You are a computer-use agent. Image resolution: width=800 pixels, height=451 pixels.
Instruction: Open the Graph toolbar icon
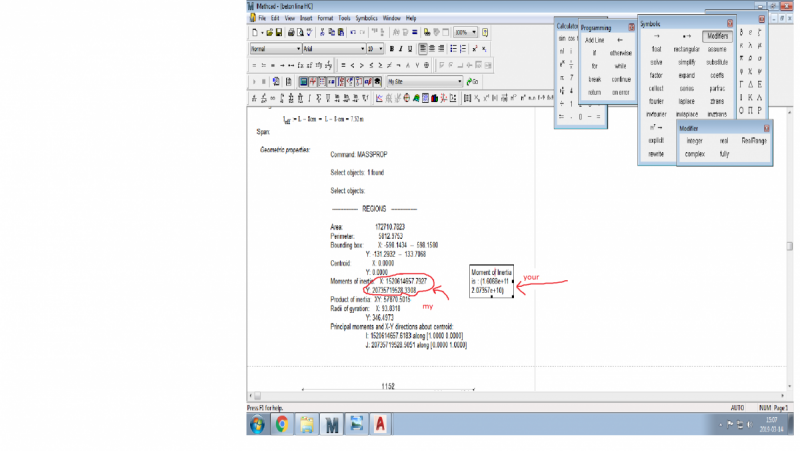coord(313,82)
